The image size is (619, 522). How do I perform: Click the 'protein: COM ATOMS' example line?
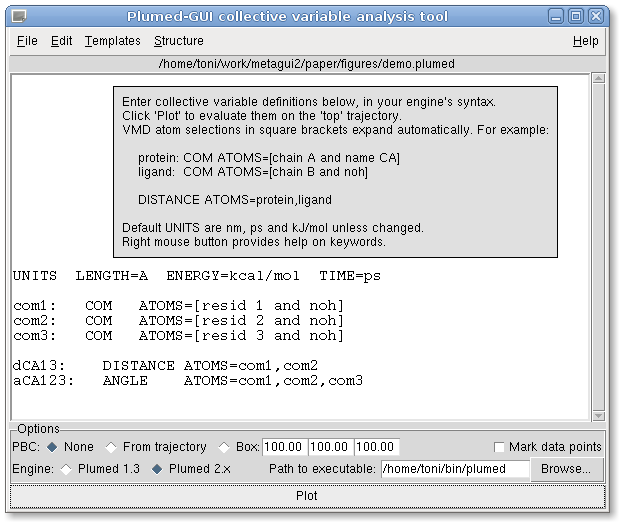pyautogui.click(x=269, y=158)
